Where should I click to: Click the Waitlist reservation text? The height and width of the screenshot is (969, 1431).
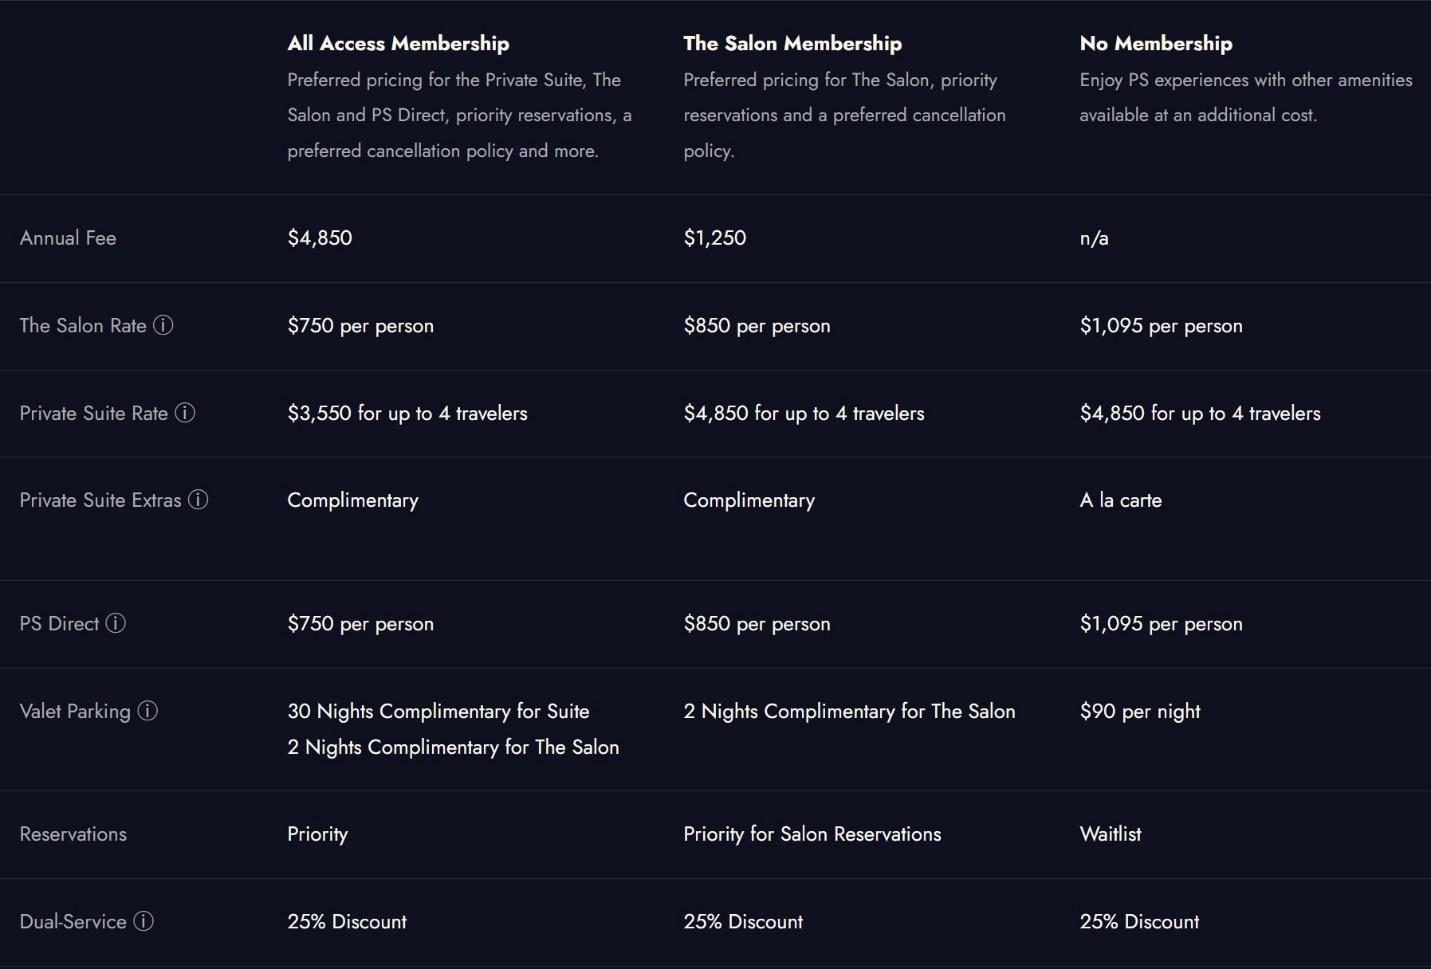1110,834
